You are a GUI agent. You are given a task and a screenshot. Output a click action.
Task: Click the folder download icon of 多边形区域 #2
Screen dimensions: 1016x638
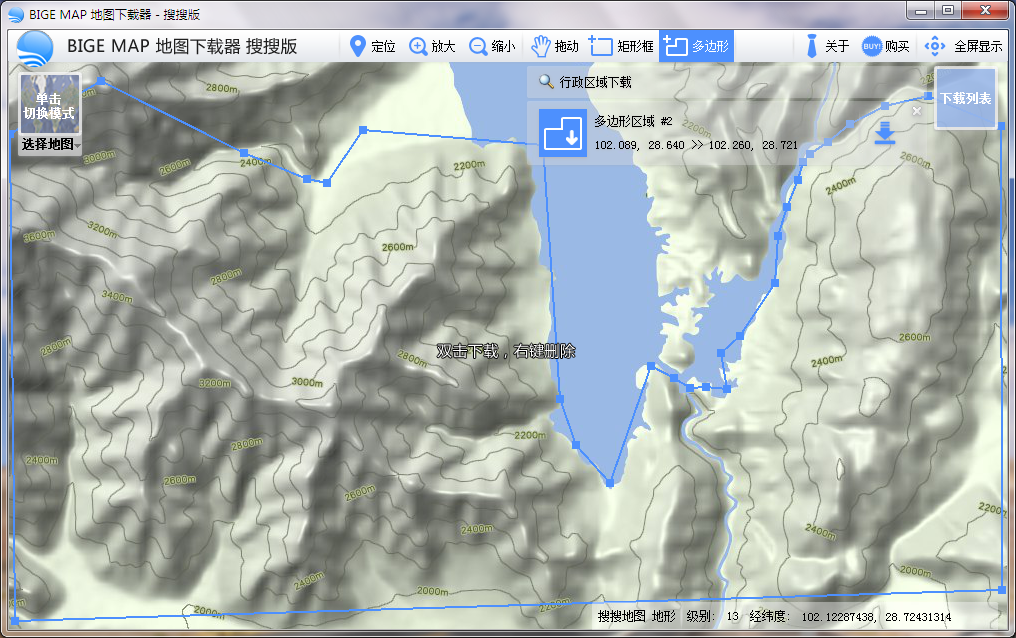tap(563, 133)
